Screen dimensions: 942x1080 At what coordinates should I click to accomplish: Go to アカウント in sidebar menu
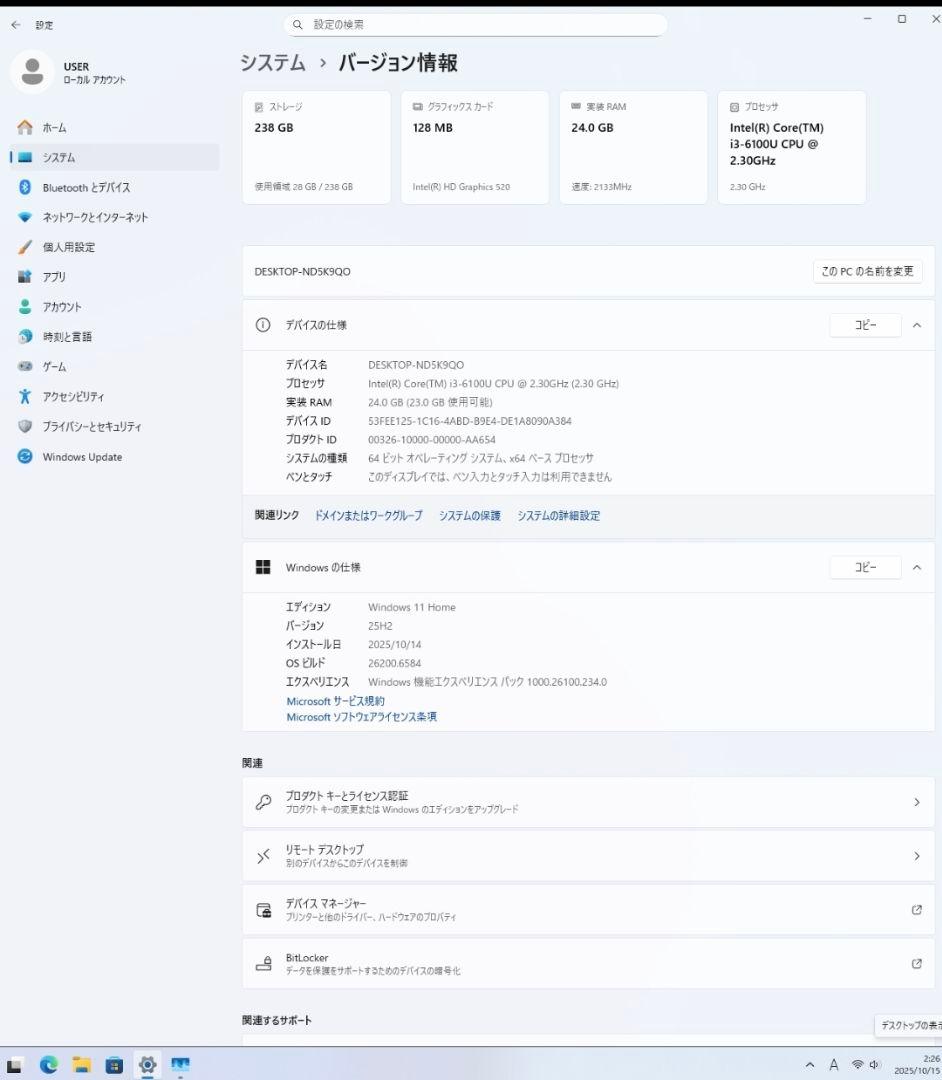point(62,307)
